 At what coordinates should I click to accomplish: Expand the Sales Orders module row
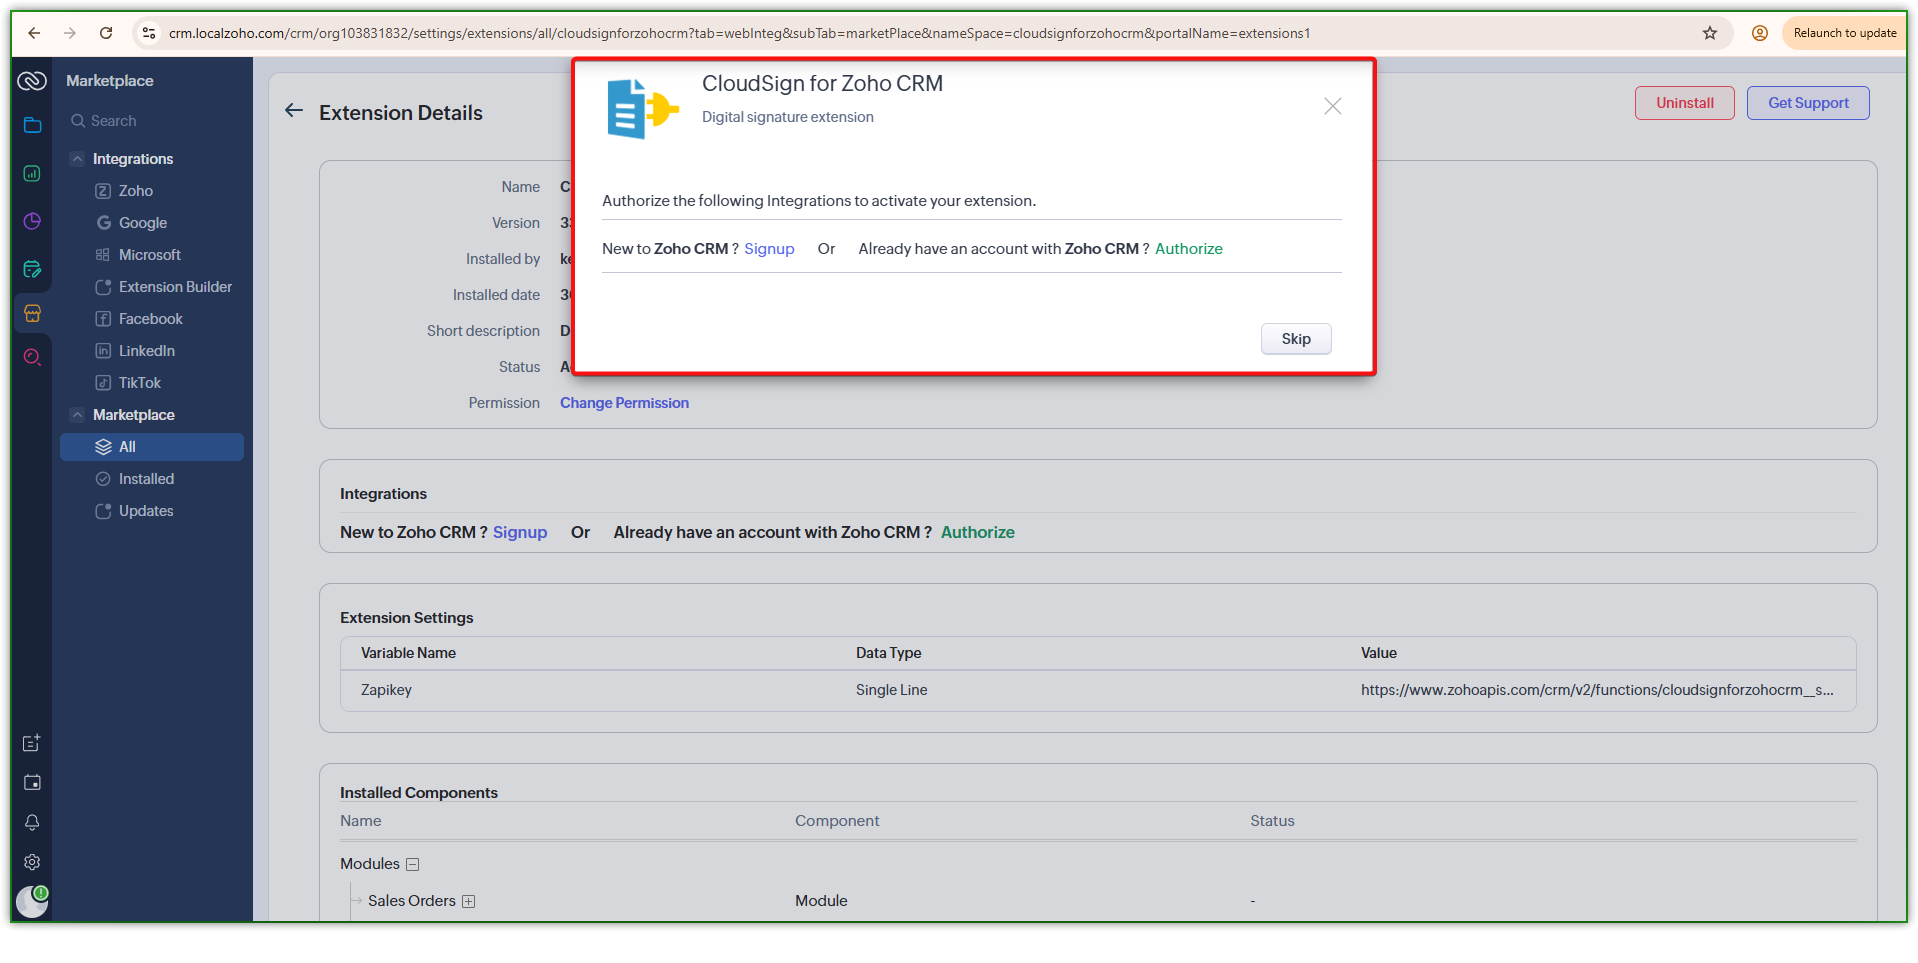468,902
